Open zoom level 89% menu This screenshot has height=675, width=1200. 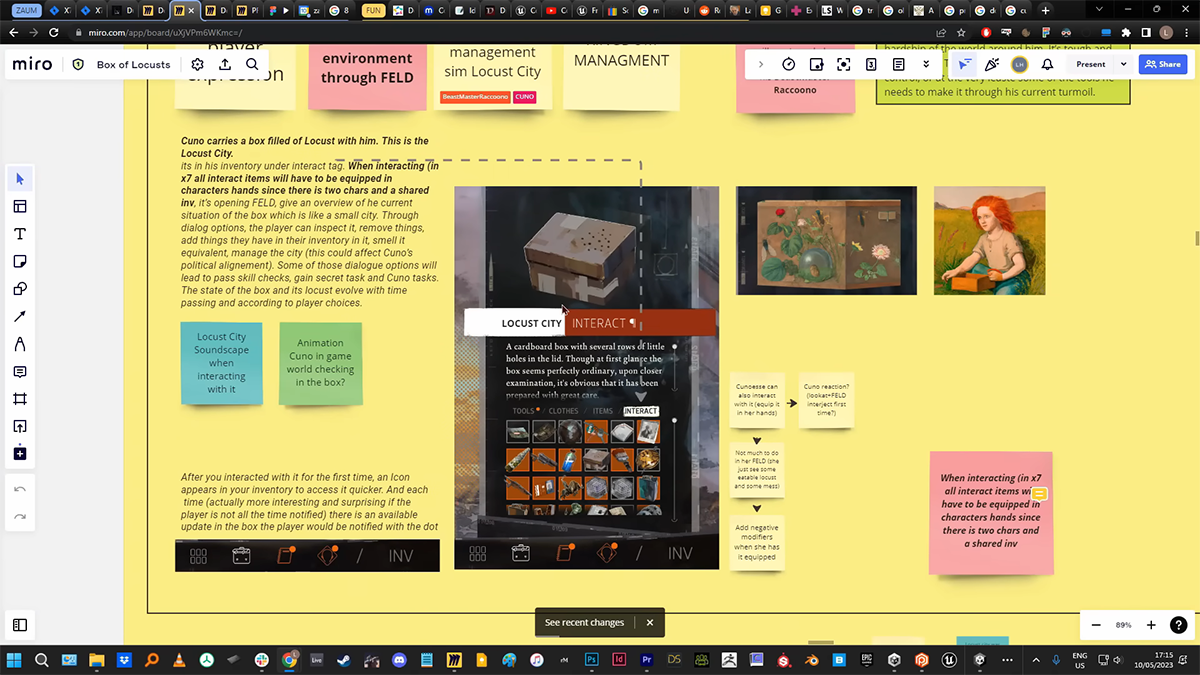coord(1123,625)
